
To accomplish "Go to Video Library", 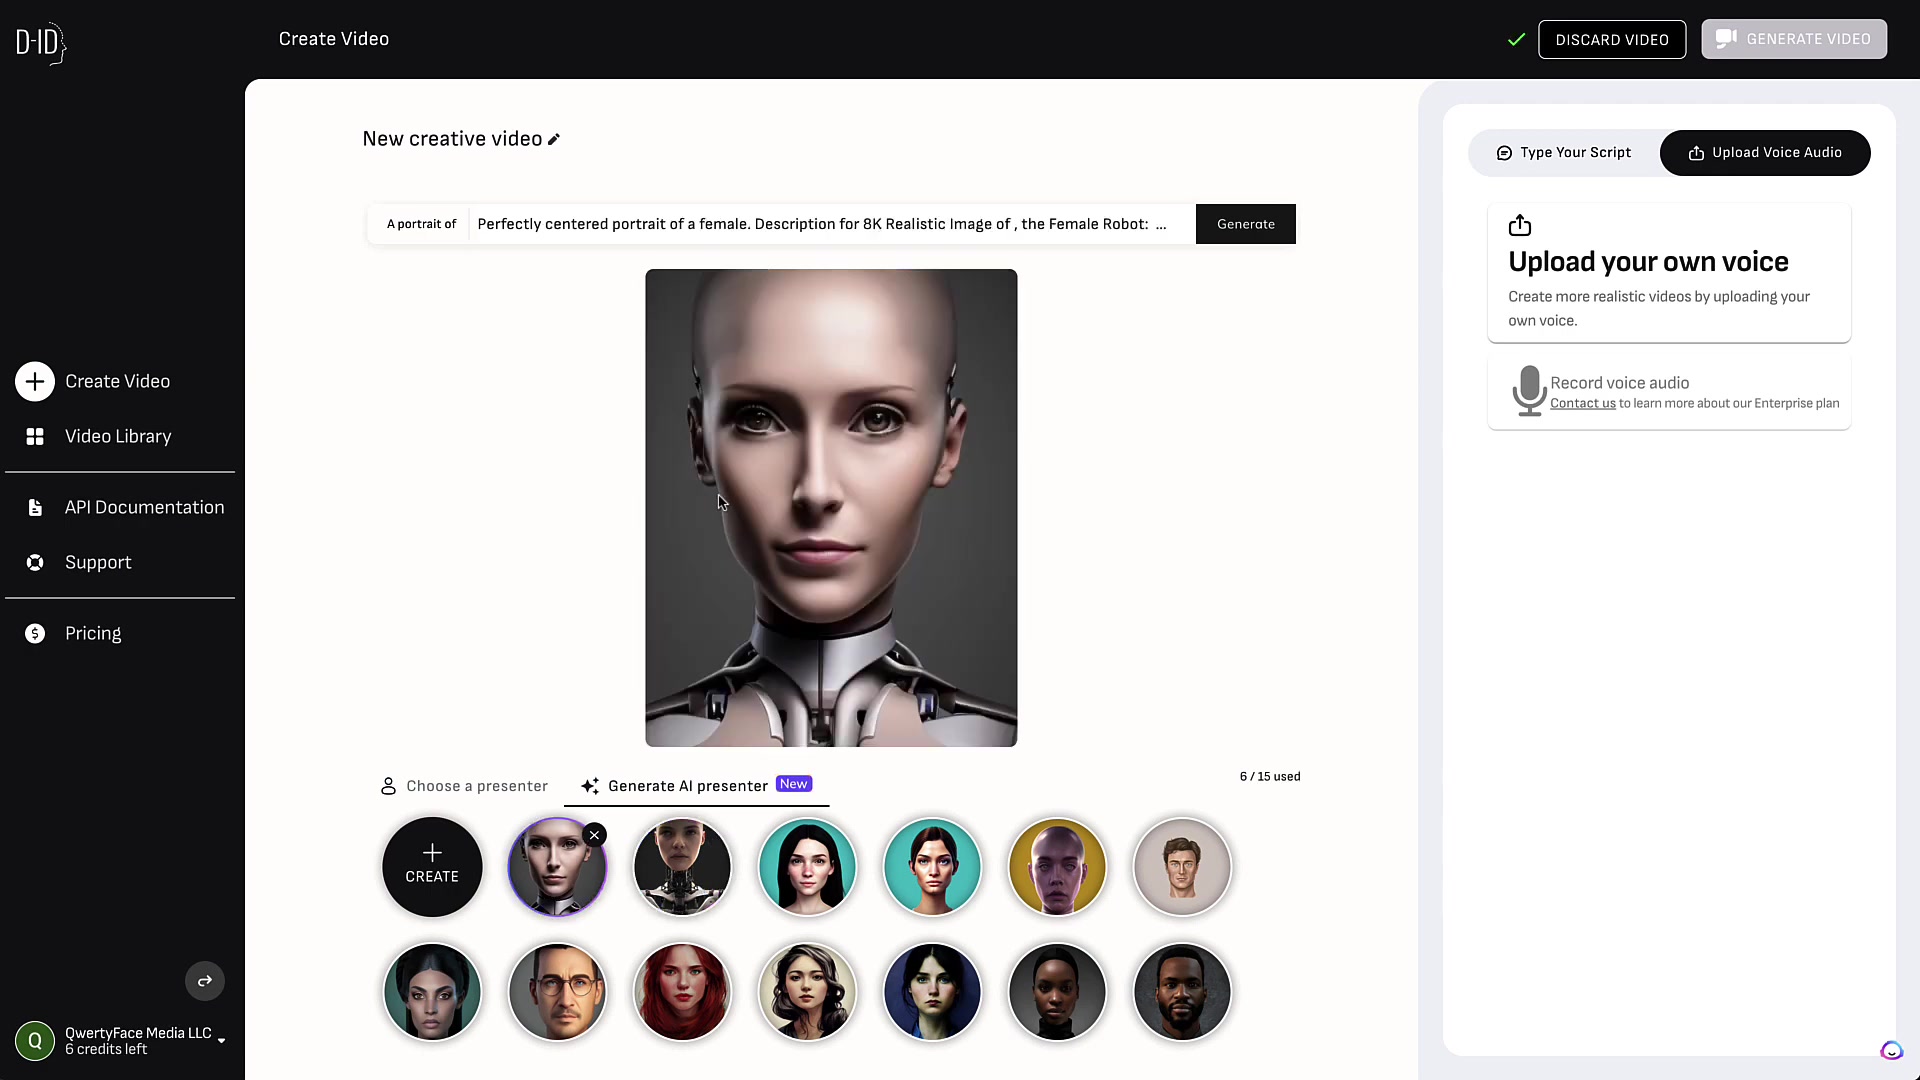I will coord(118,437).
